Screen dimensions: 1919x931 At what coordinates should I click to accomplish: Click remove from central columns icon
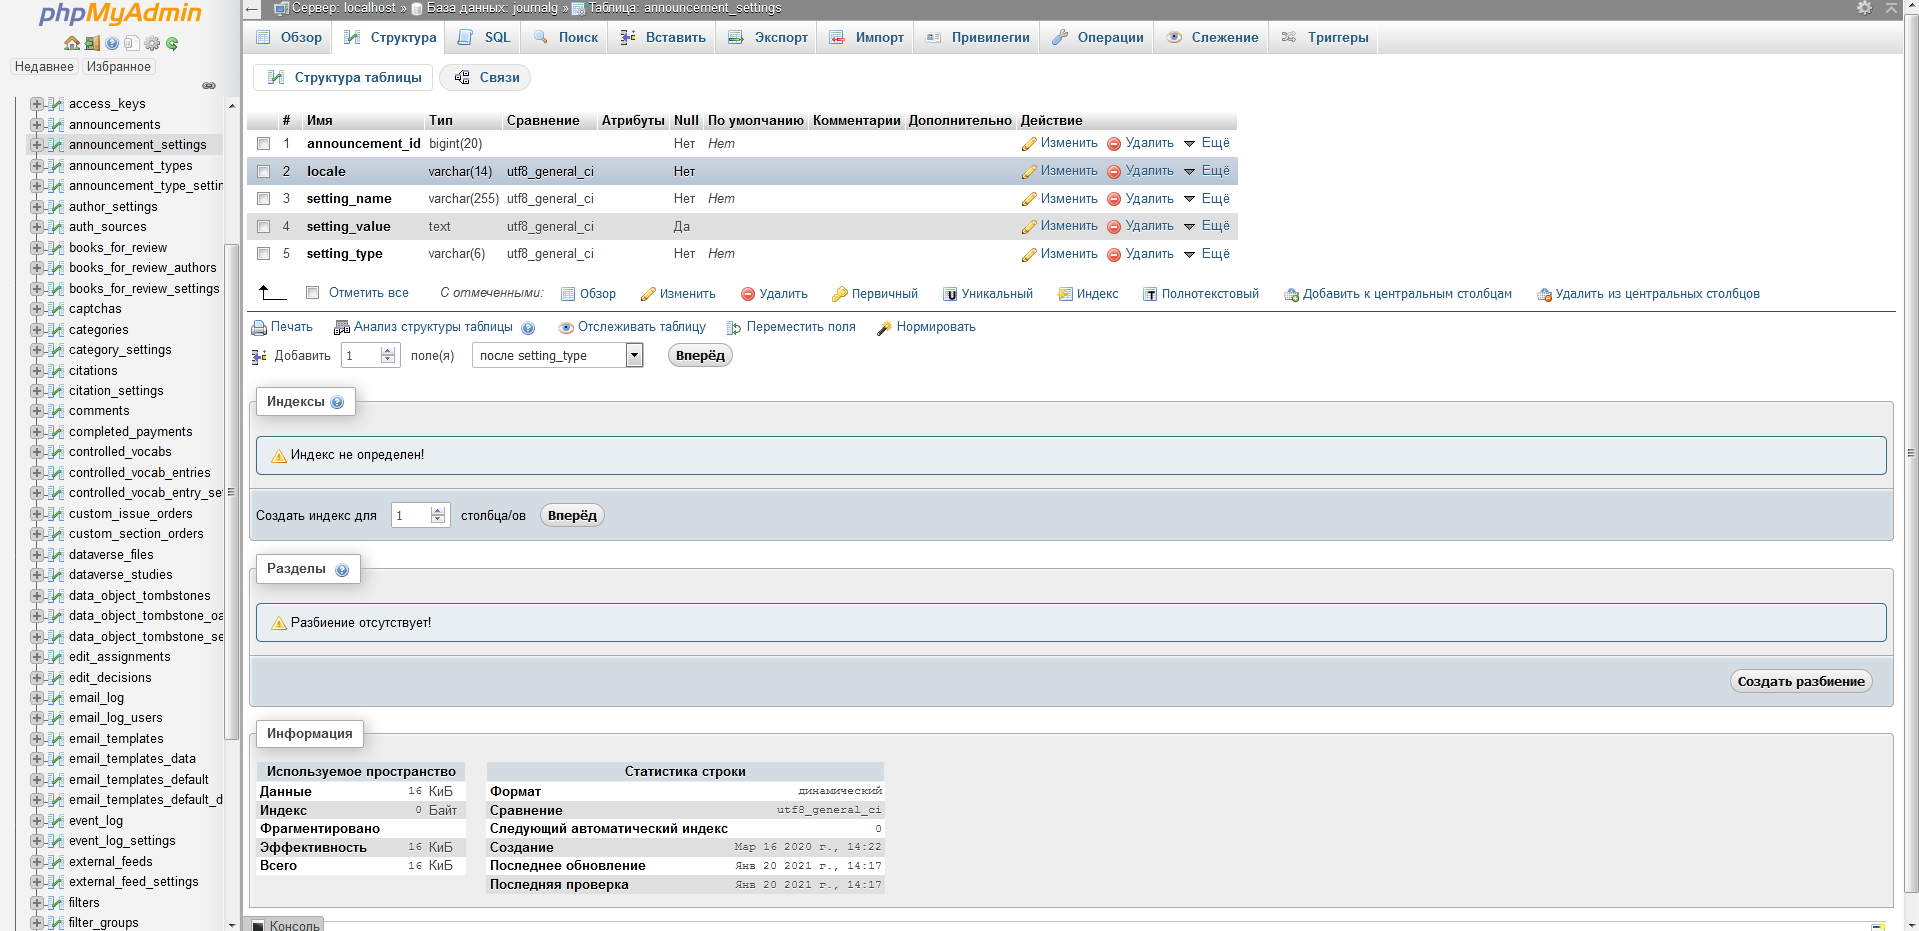coord(1544,294)
